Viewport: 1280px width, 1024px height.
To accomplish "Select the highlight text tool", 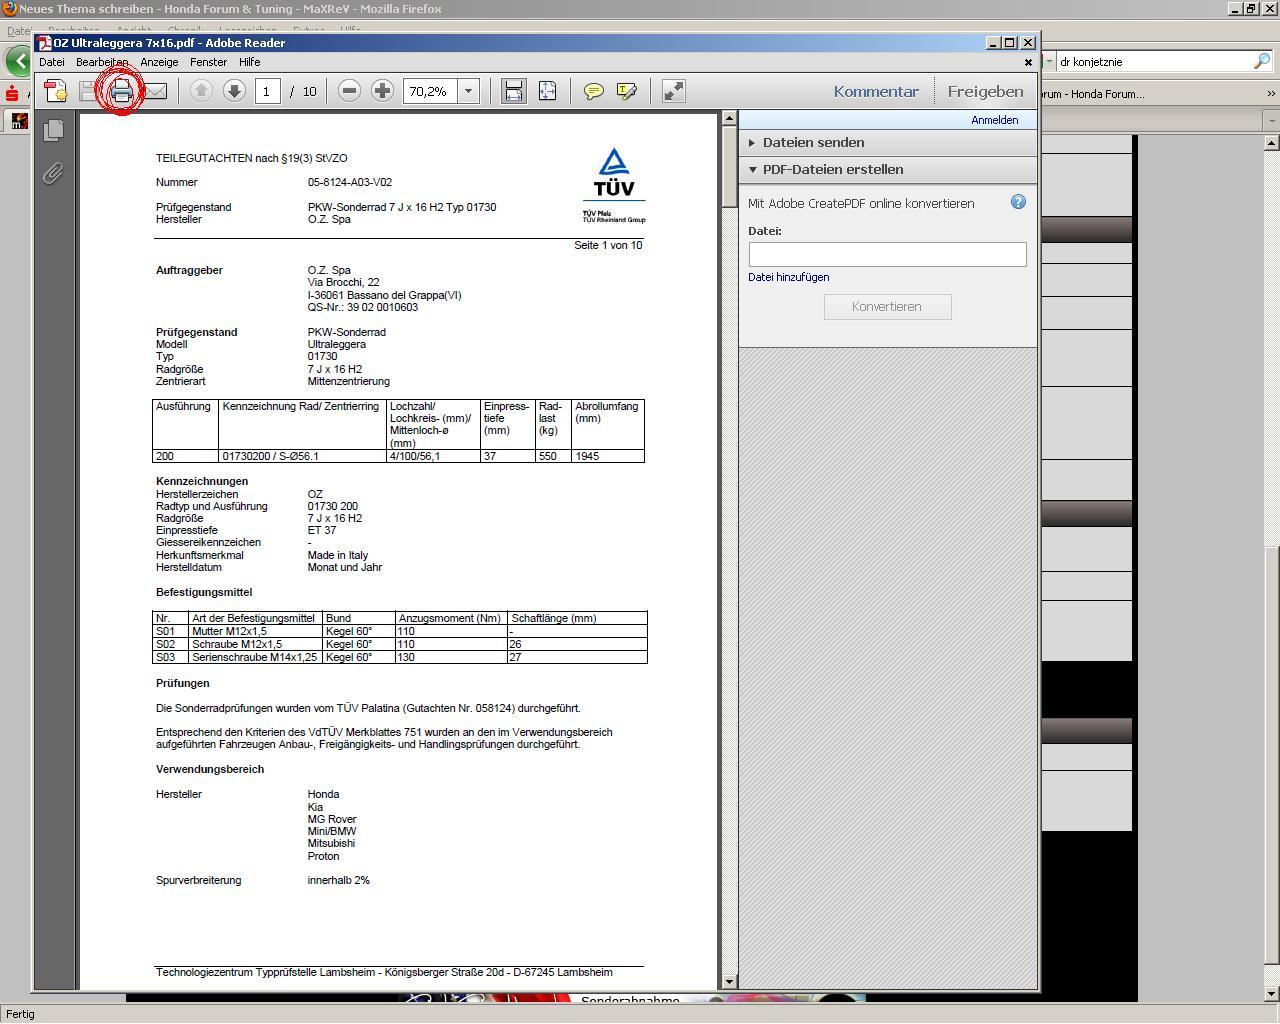I will [627, 91].
